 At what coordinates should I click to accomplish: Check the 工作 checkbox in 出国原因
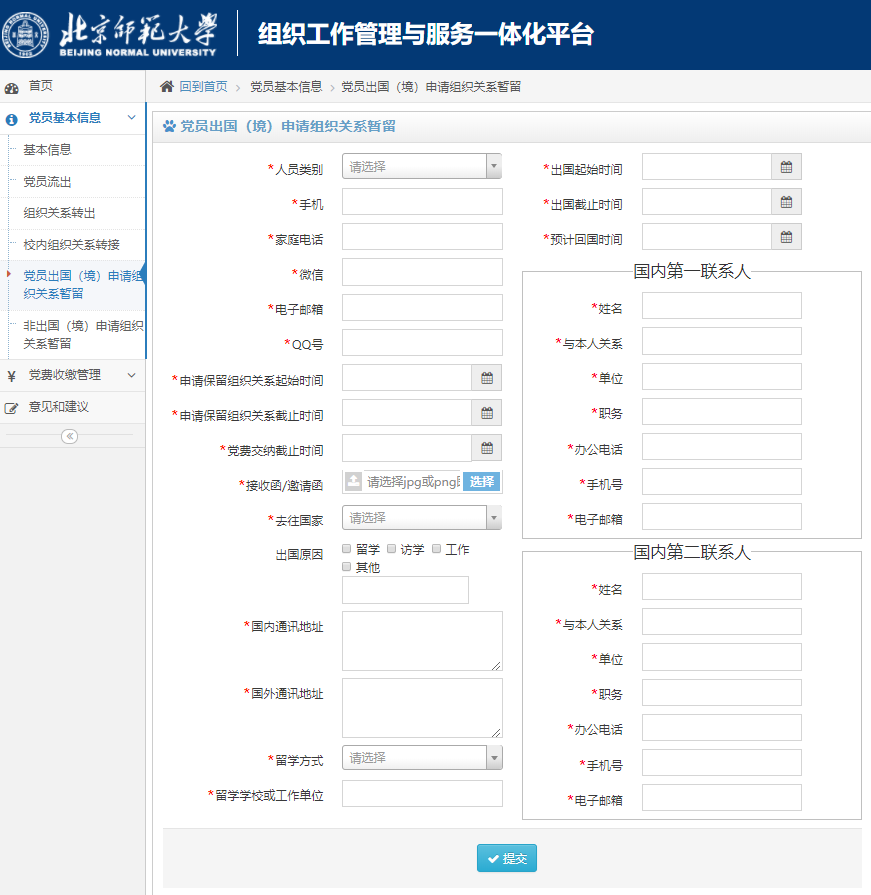pos(436,548)
